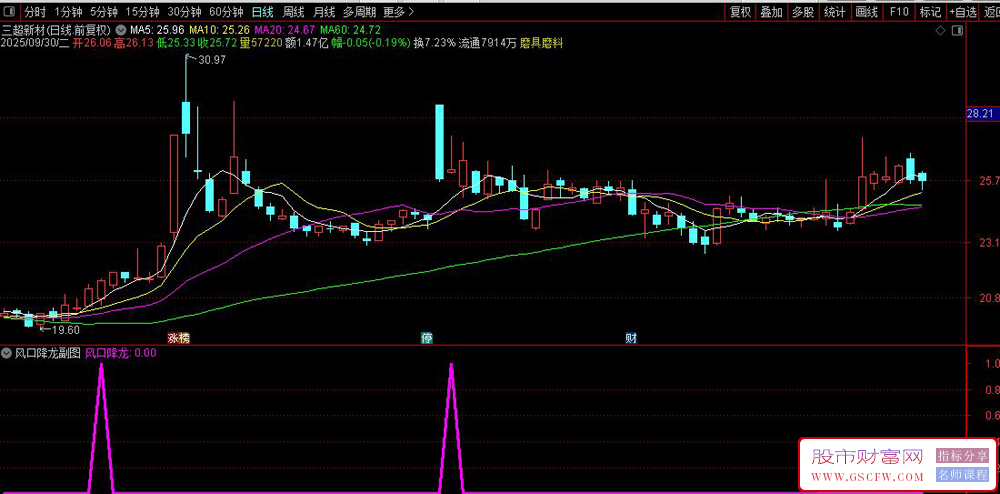Select the 1分钟 period tab
Viewport: 1000px width, 494px height.
[67, 11]
